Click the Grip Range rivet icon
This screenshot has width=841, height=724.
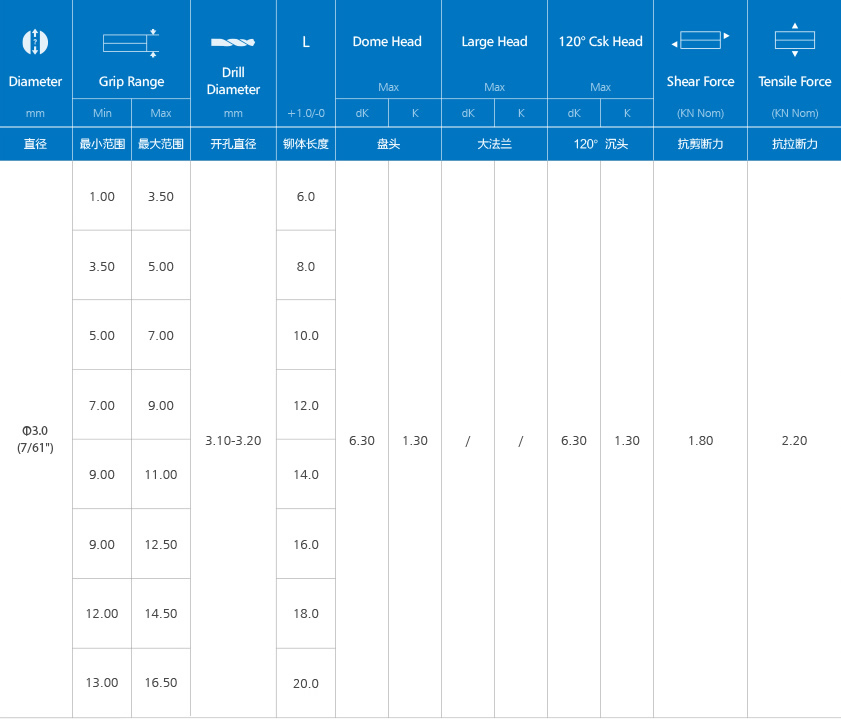[x=131, y=42]
